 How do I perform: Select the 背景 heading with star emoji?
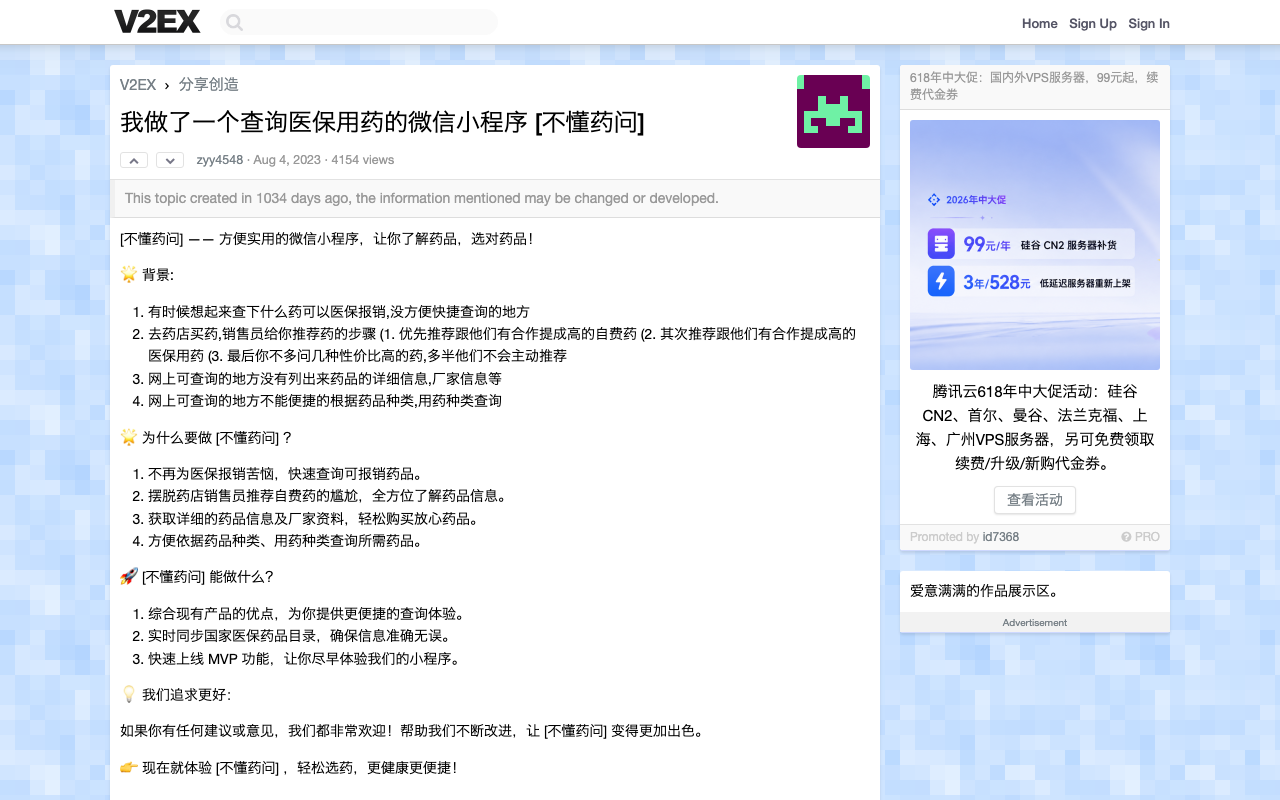147,275
